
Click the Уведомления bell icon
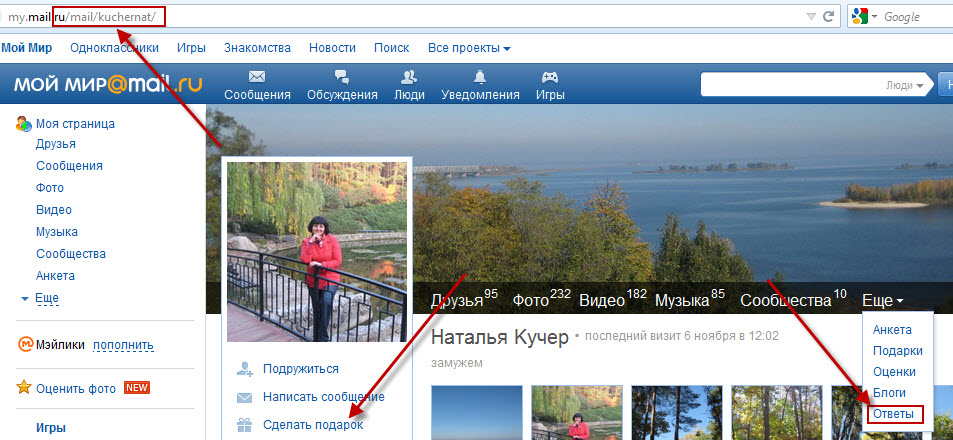480,77
